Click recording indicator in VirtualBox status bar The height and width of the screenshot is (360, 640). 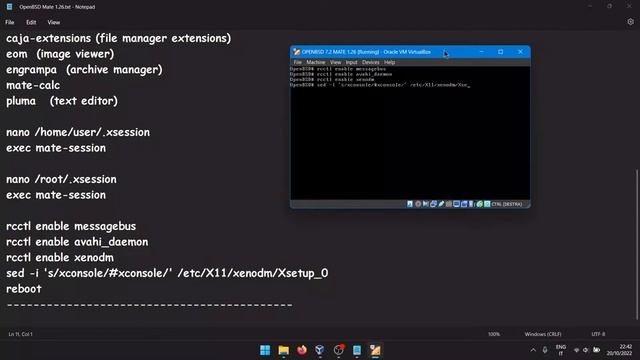pos(464,204)
